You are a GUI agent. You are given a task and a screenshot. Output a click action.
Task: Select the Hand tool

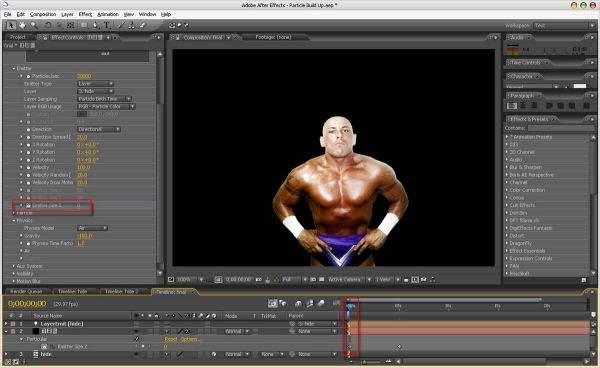(23, 25)
